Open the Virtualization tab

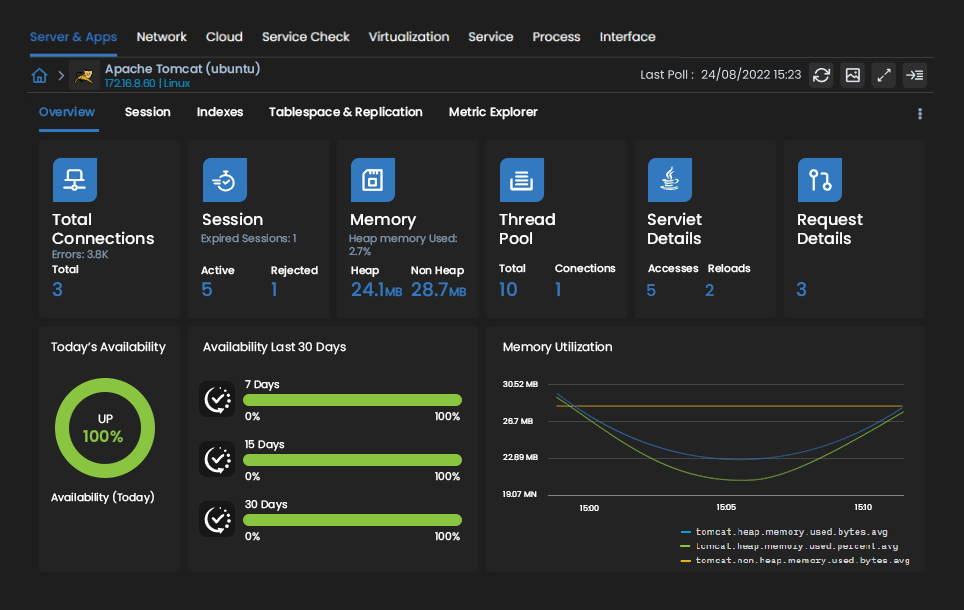click(x=409, y=37)
